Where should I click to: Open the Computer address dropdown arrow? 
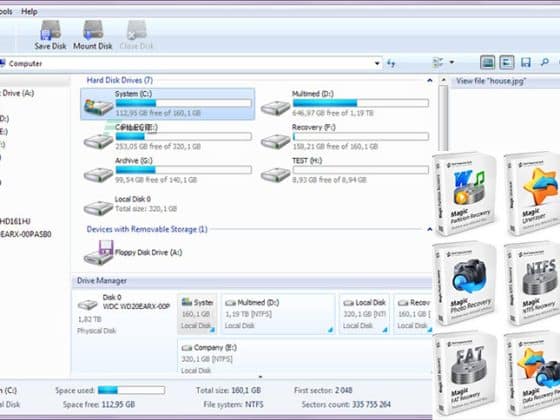(377, 64)
